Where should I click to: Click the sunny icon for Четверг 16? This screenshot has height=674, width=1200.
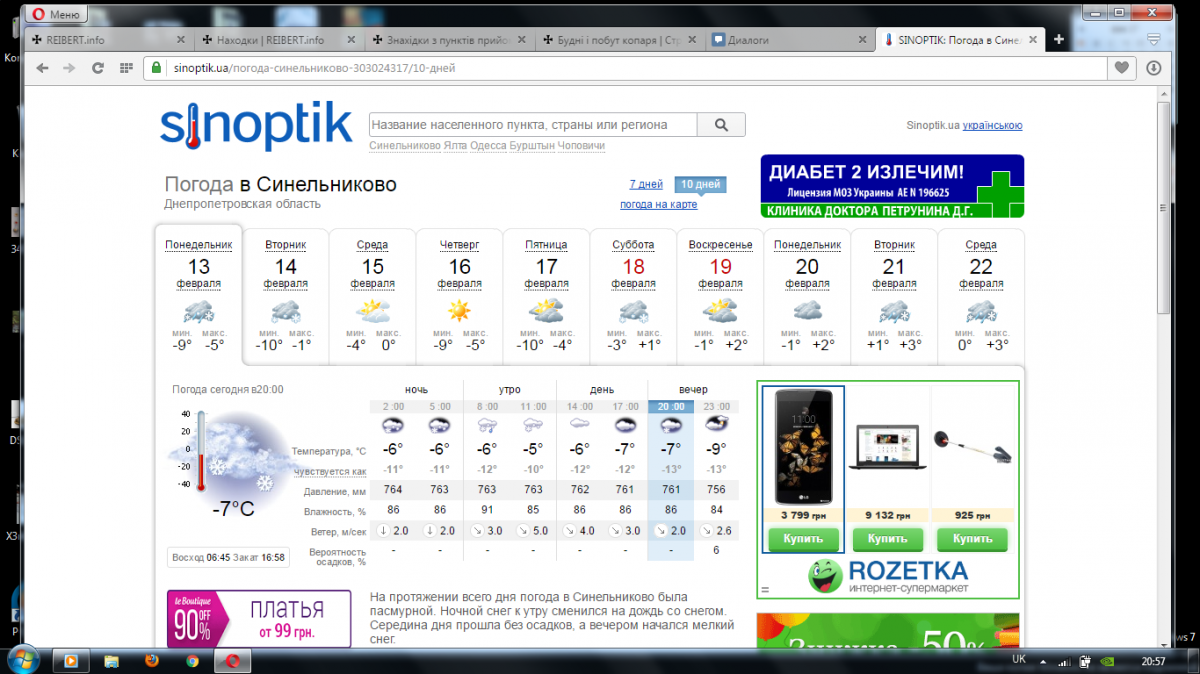(459, 310)
